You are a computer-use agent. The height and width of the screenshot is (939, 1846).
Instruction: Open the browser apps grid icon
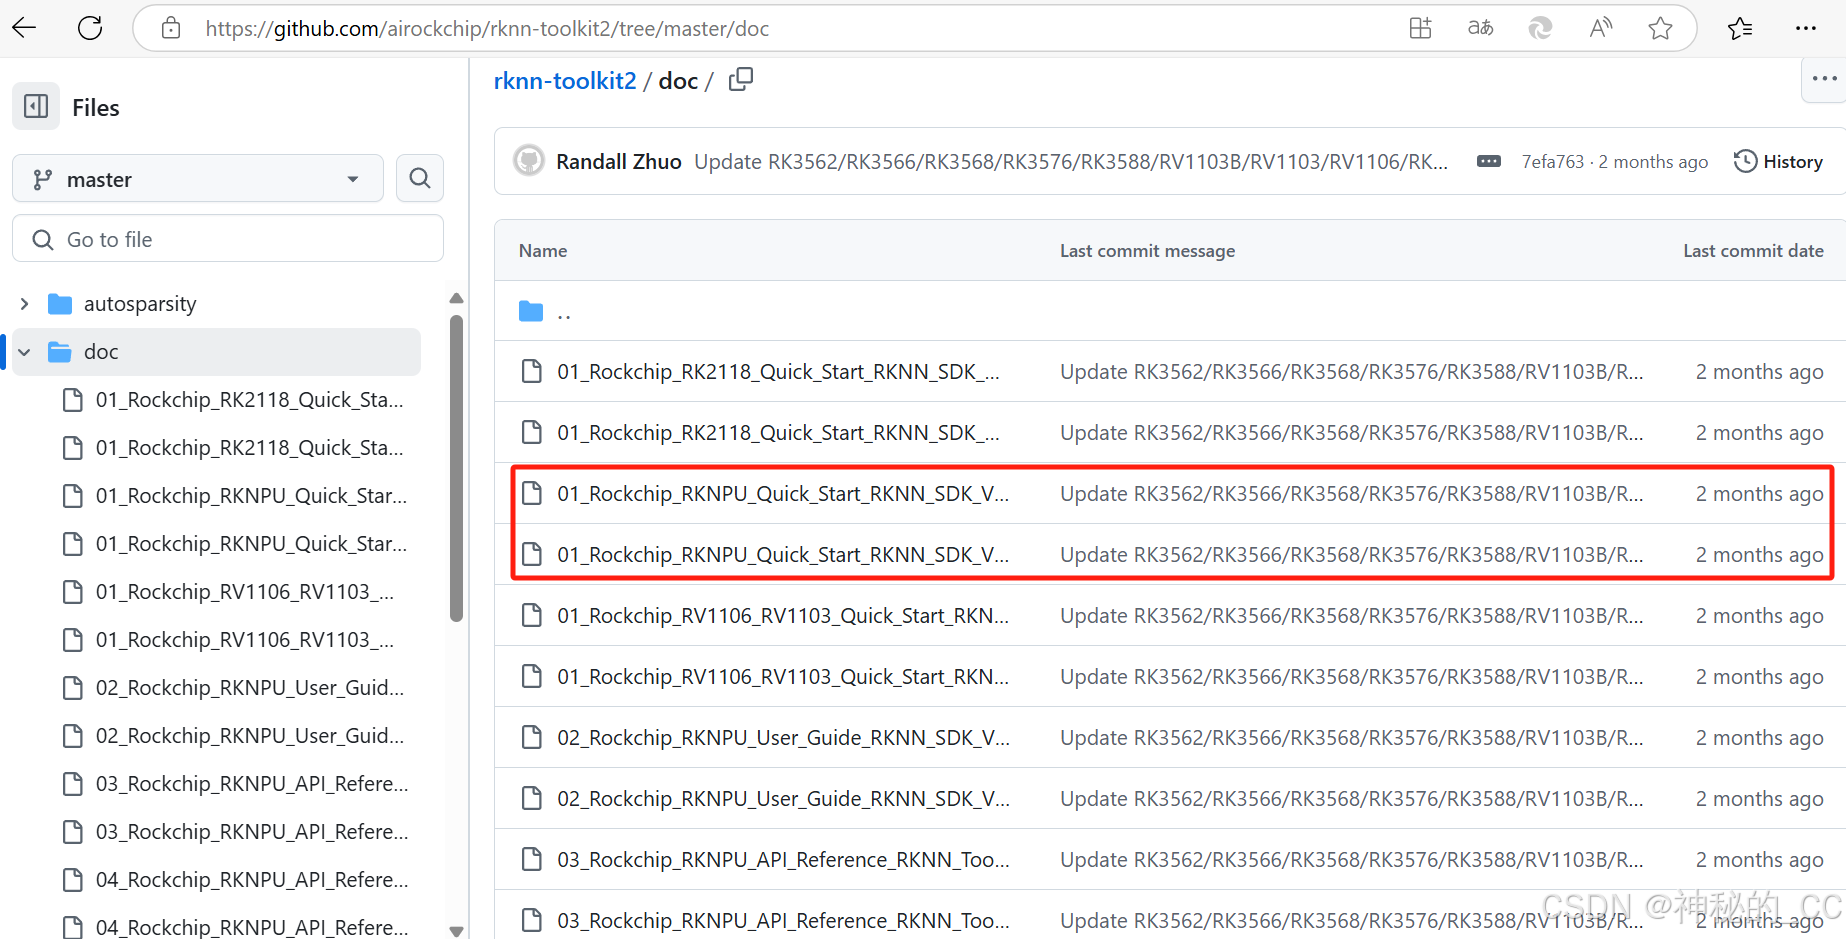(1420, 28)
